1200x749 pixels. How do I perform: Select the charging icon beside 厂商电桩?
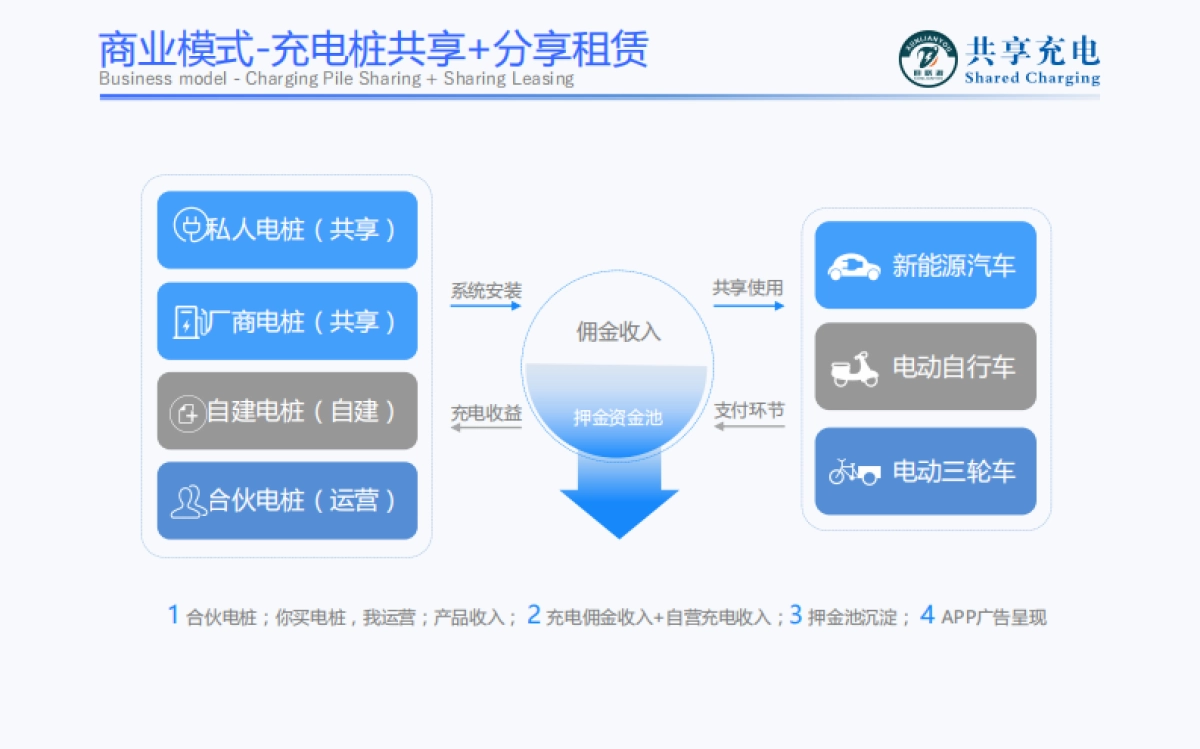tap(185, 321)
